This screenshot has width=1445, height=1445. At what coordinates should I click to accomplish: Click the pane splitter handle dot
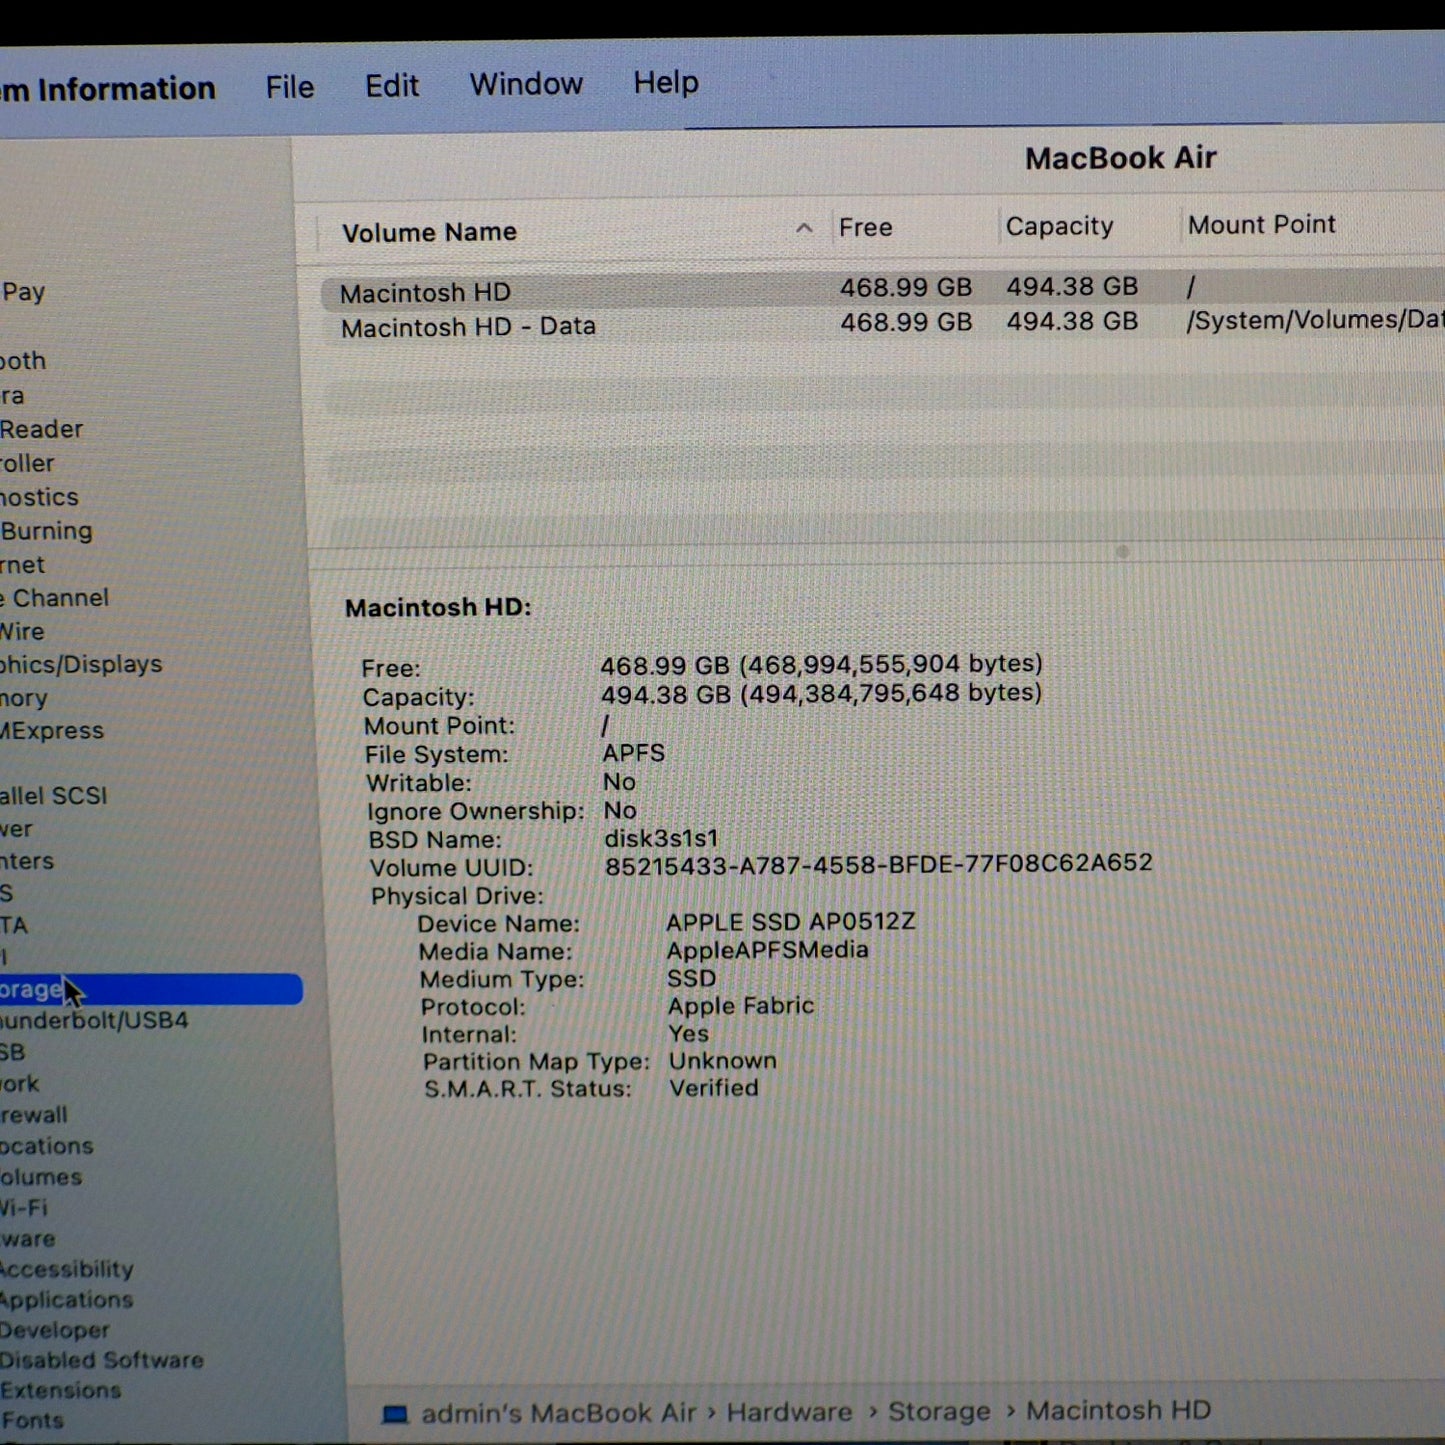(x=1122, y=552)
